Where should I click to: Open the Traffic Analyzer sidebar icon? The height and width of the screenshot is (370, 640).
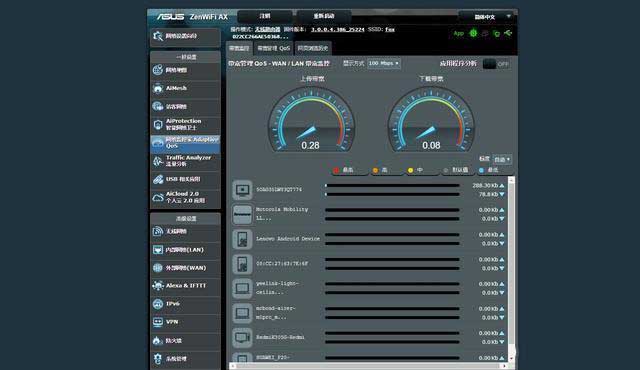(158, 161)
